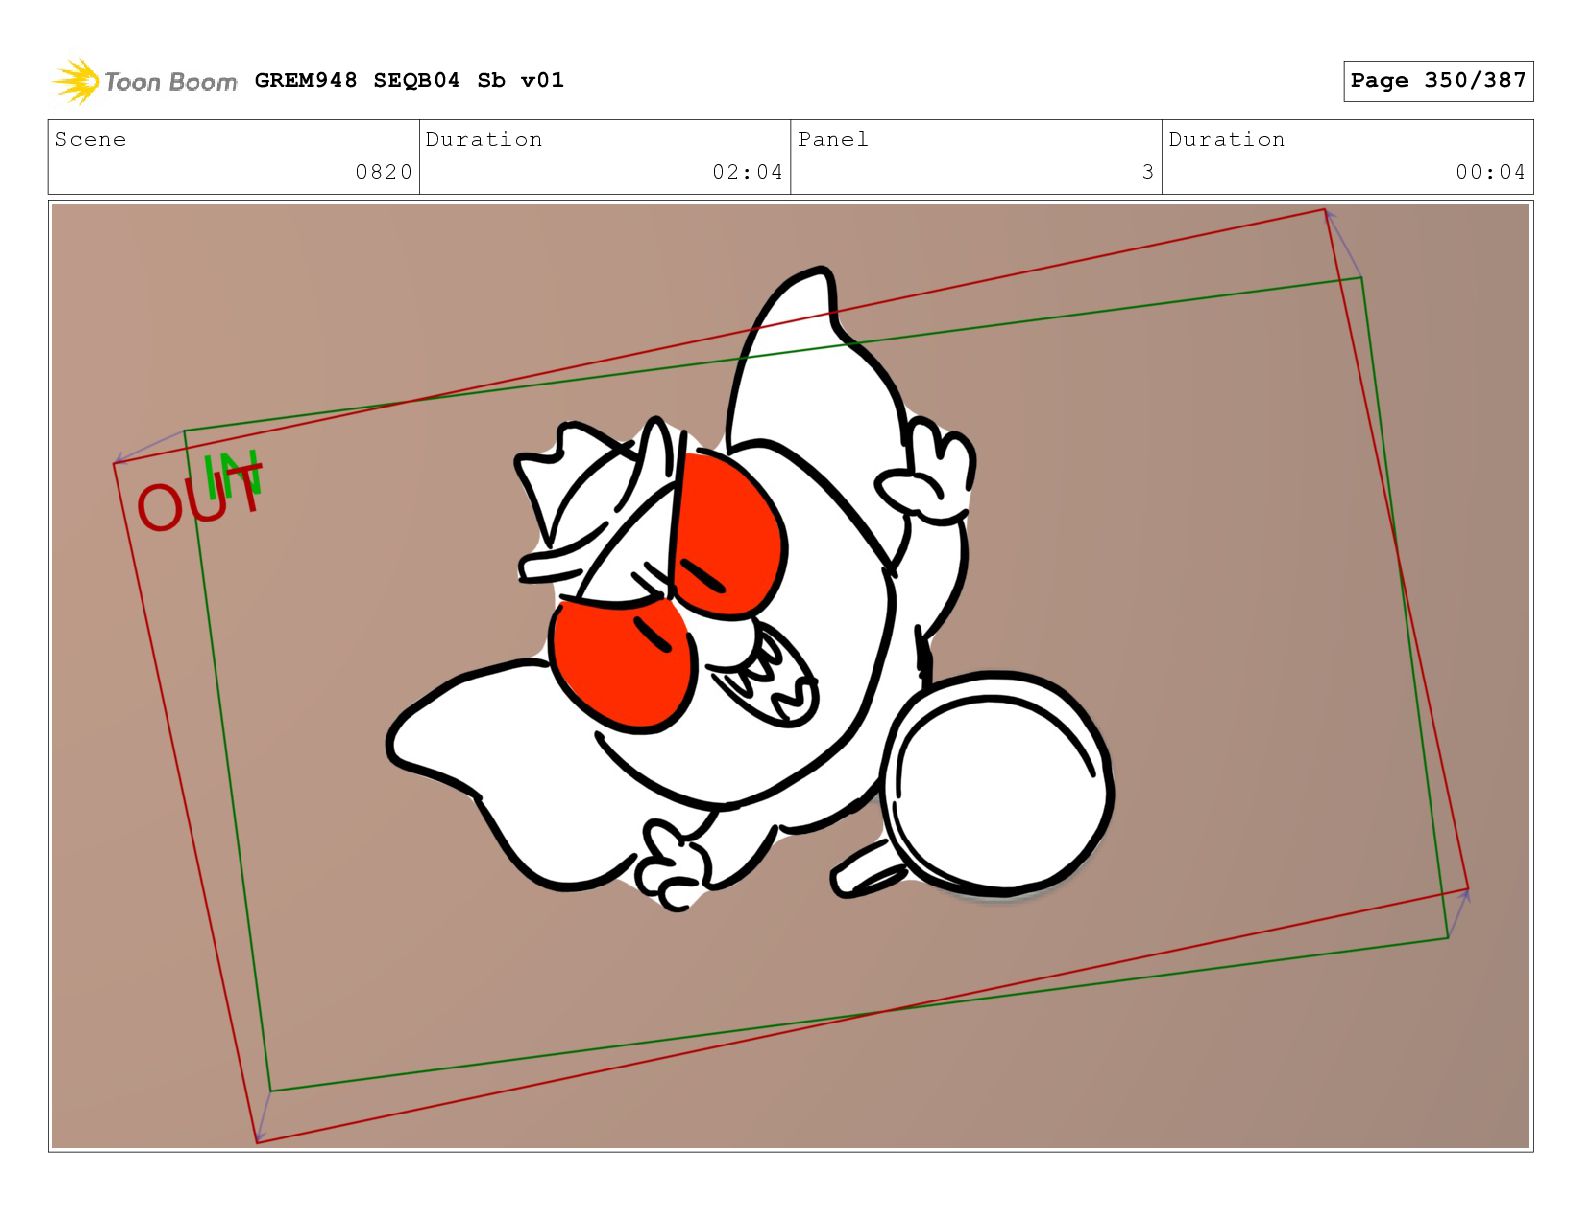1584x1224 pixels.
Task: Click the Scene label cell
Action: 234,157
